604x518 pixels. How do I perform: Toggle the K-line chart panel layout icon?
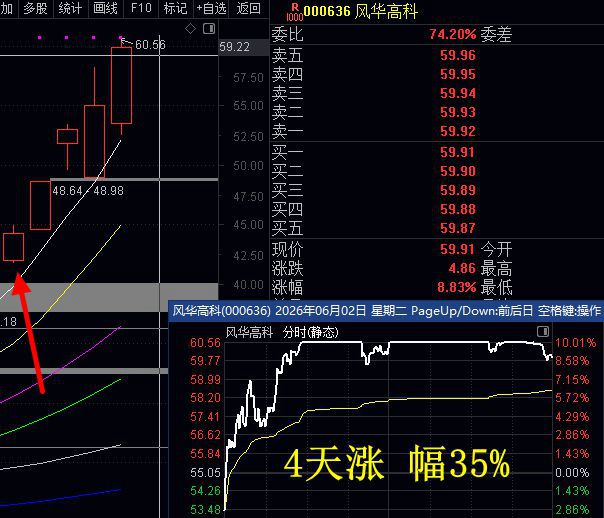point(209,28)
